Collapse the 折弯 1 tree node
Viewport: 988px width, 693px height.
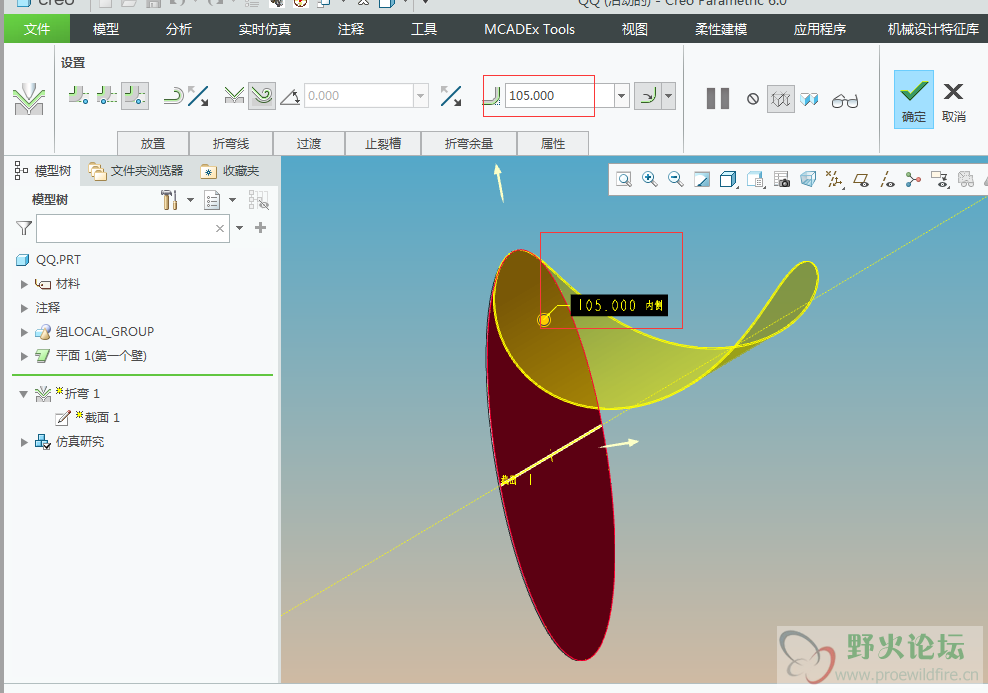[x=23, y=394]
